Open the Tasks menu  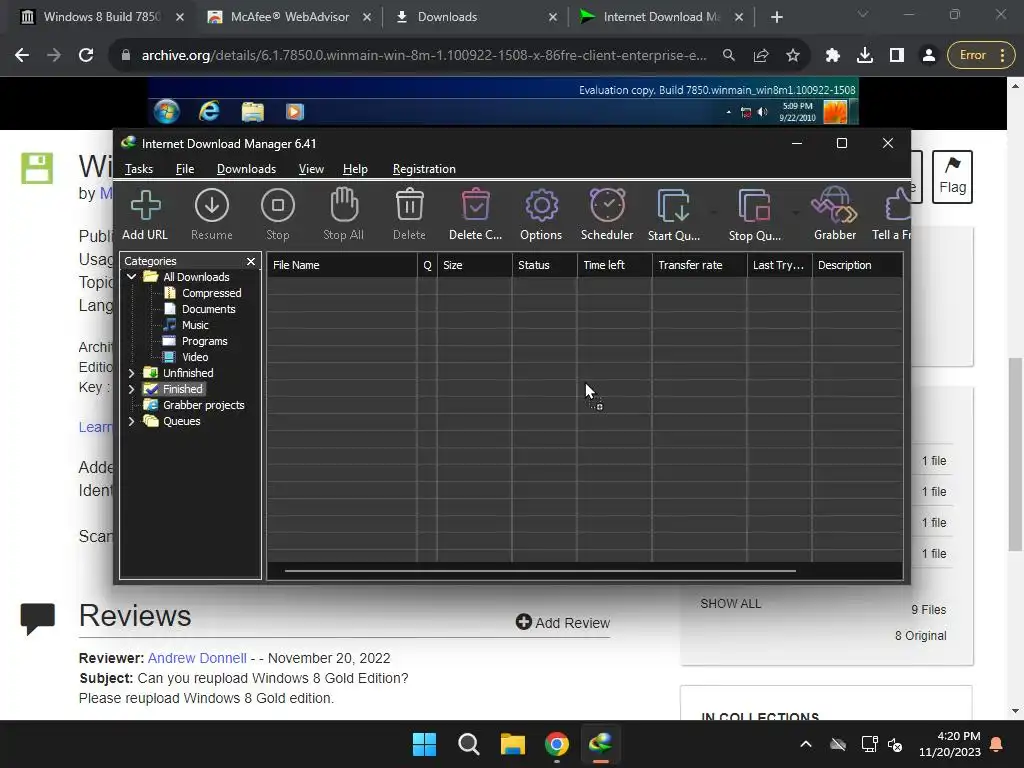138,169
